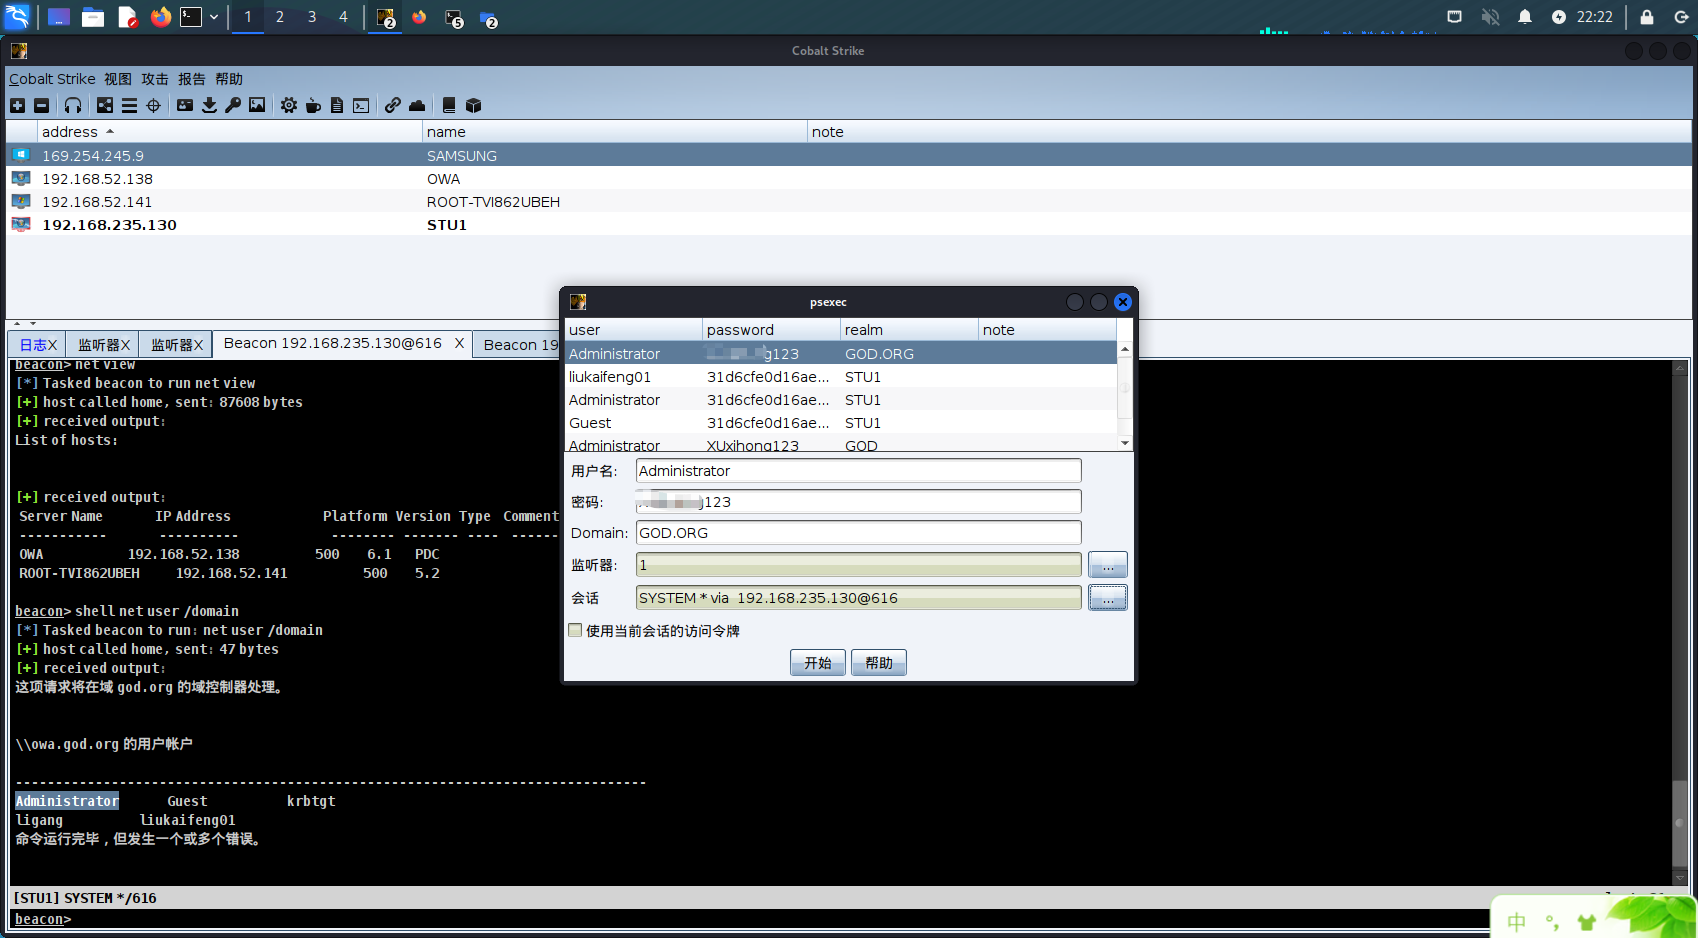Click the notification bell tray icon
This screenshot has height=938, width=1698.
pyautogui.click(x=1524, y=17)
